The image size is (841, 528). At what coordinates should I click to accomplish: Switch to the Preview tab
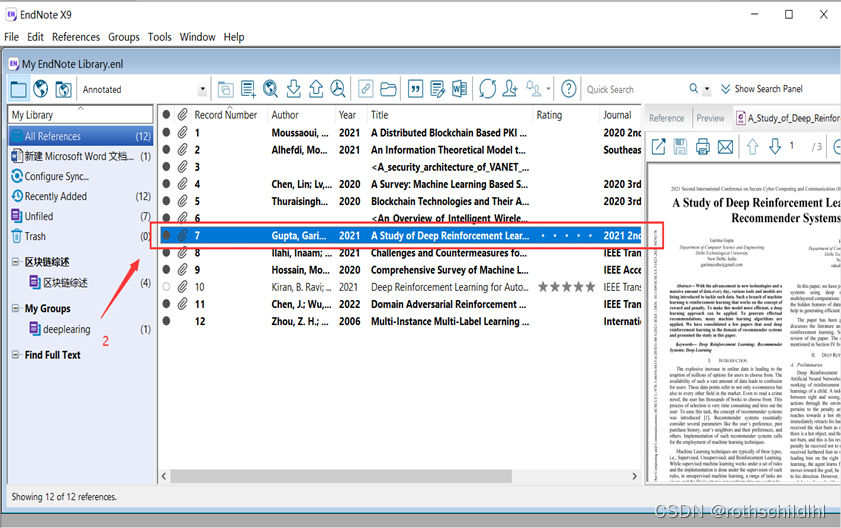(x=710, y=118)
